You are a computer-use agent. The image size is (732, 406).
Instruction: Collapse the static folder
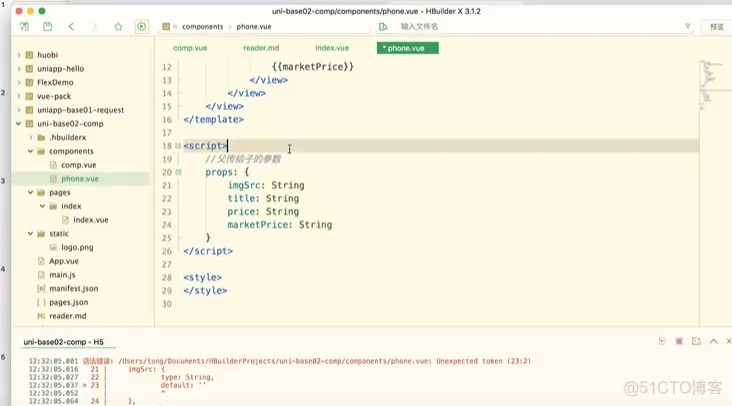[x=30, y=233]
